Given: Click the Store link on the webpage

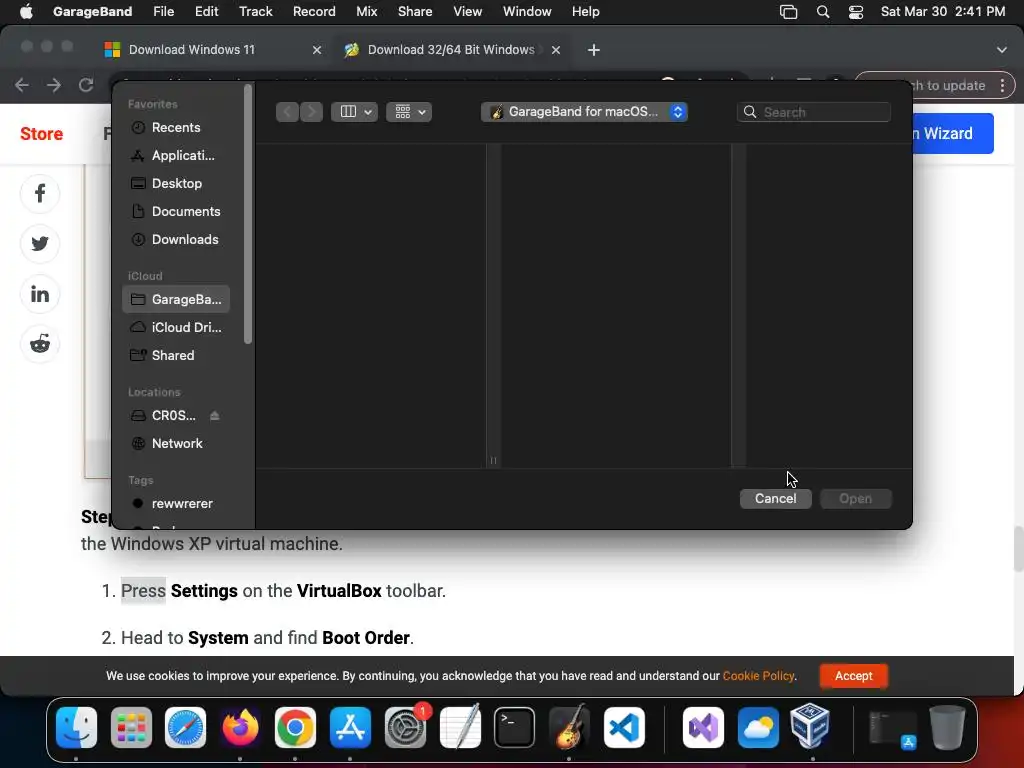Looking at the screenshot, I should coord(41,133).
